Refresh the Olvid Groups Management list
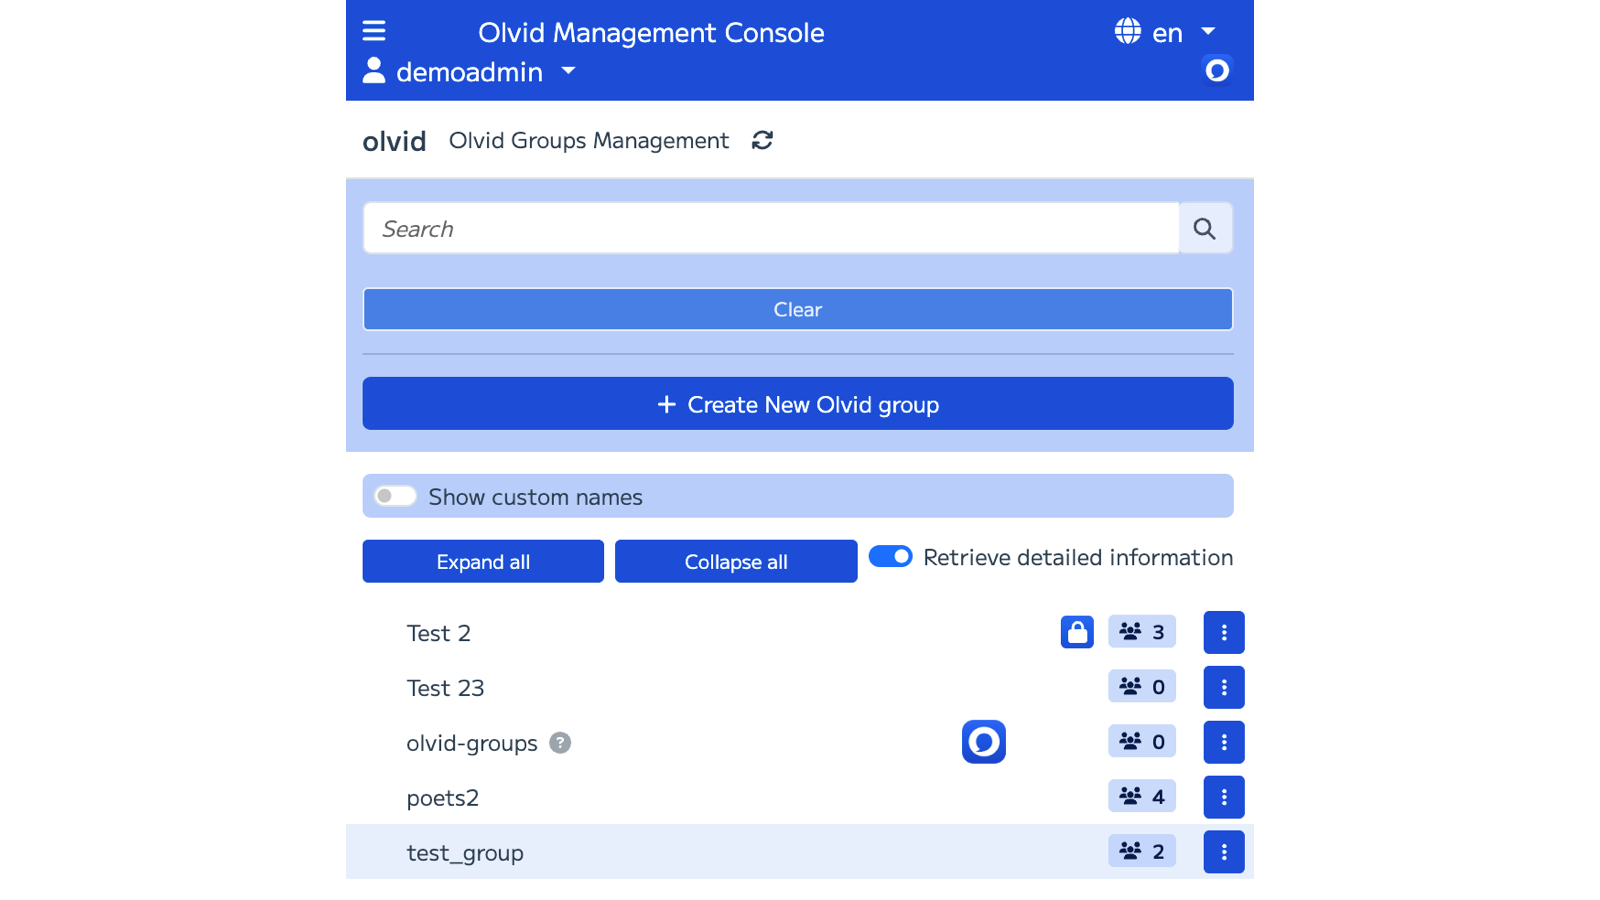This screenshot has height=900, width=1600. pos(761,141)
